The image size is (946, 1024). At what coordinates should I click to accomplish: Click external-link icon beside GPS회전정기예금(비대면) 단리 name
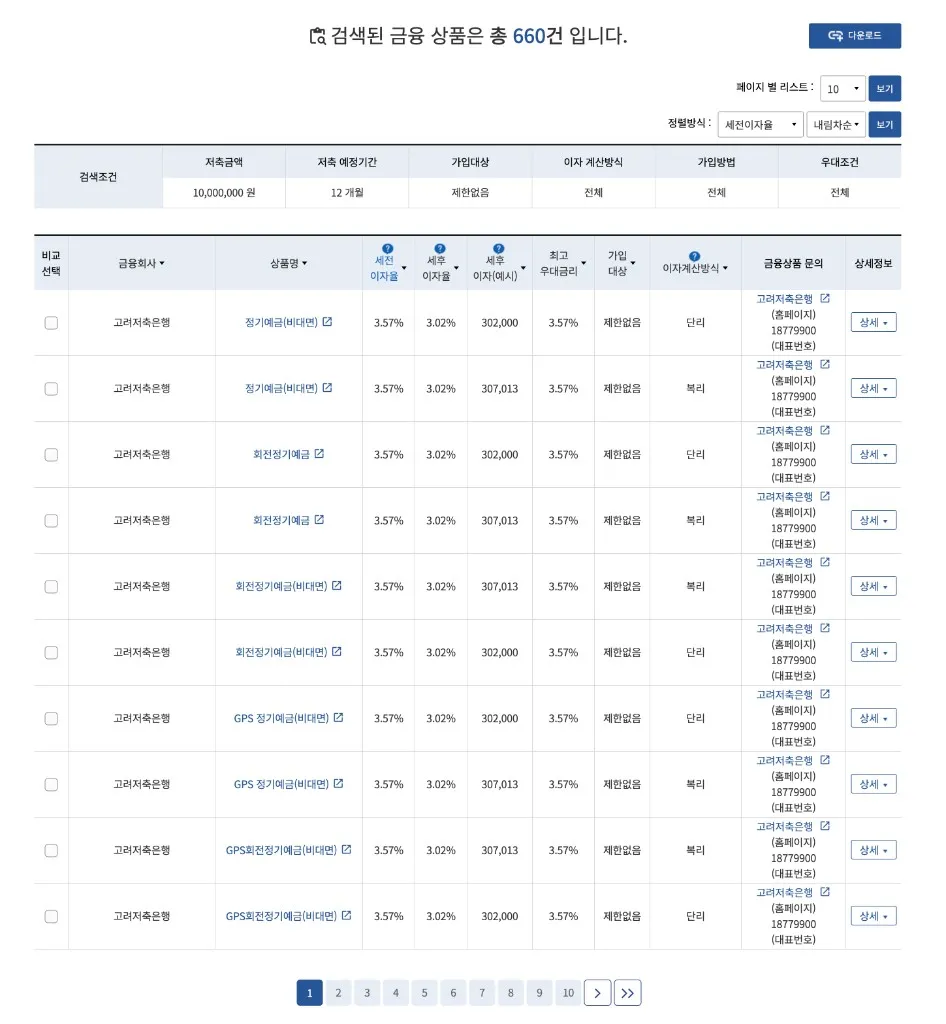[x=347, y=916]
